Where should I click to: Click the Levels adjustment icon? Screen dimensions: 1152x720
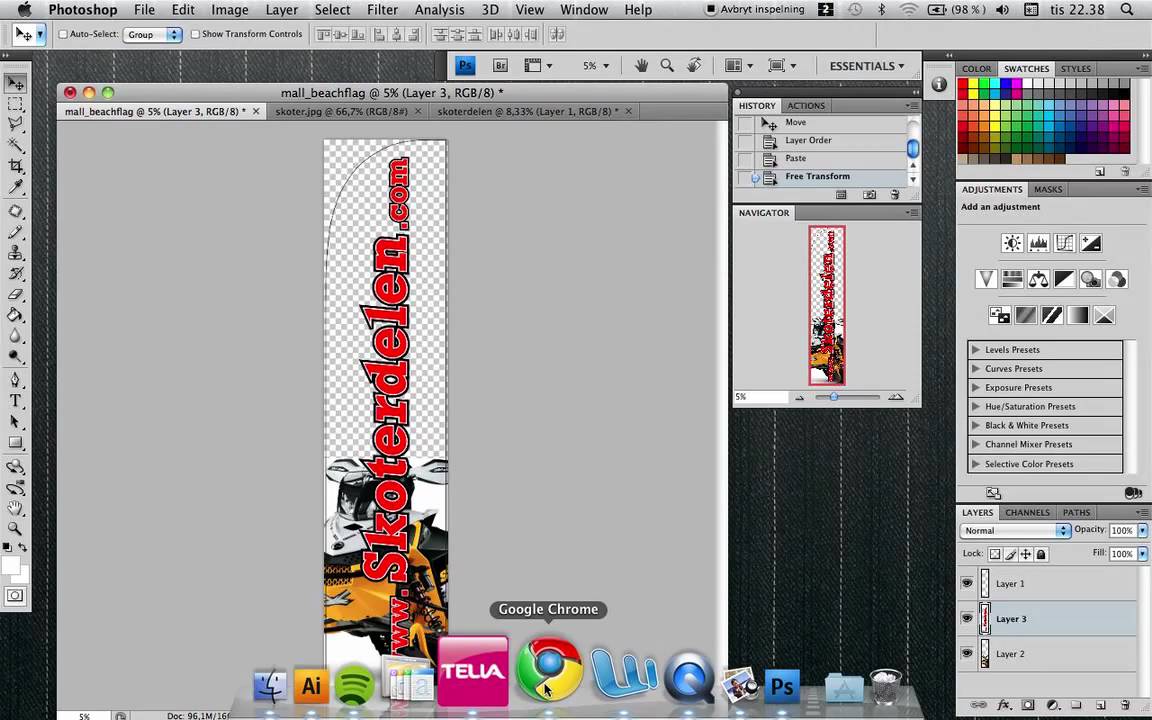click(x=1038, y=243)
